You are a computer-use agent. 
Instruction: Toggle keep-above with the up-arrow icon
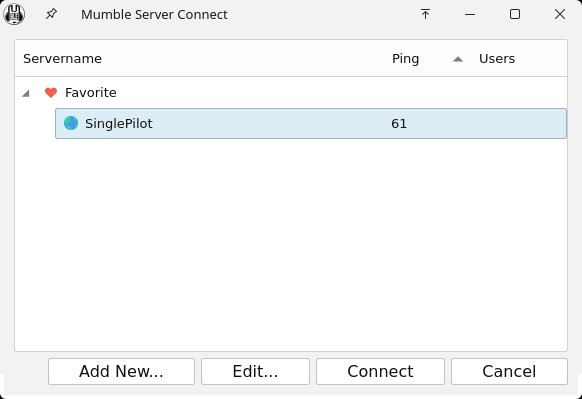click(425, 14)
